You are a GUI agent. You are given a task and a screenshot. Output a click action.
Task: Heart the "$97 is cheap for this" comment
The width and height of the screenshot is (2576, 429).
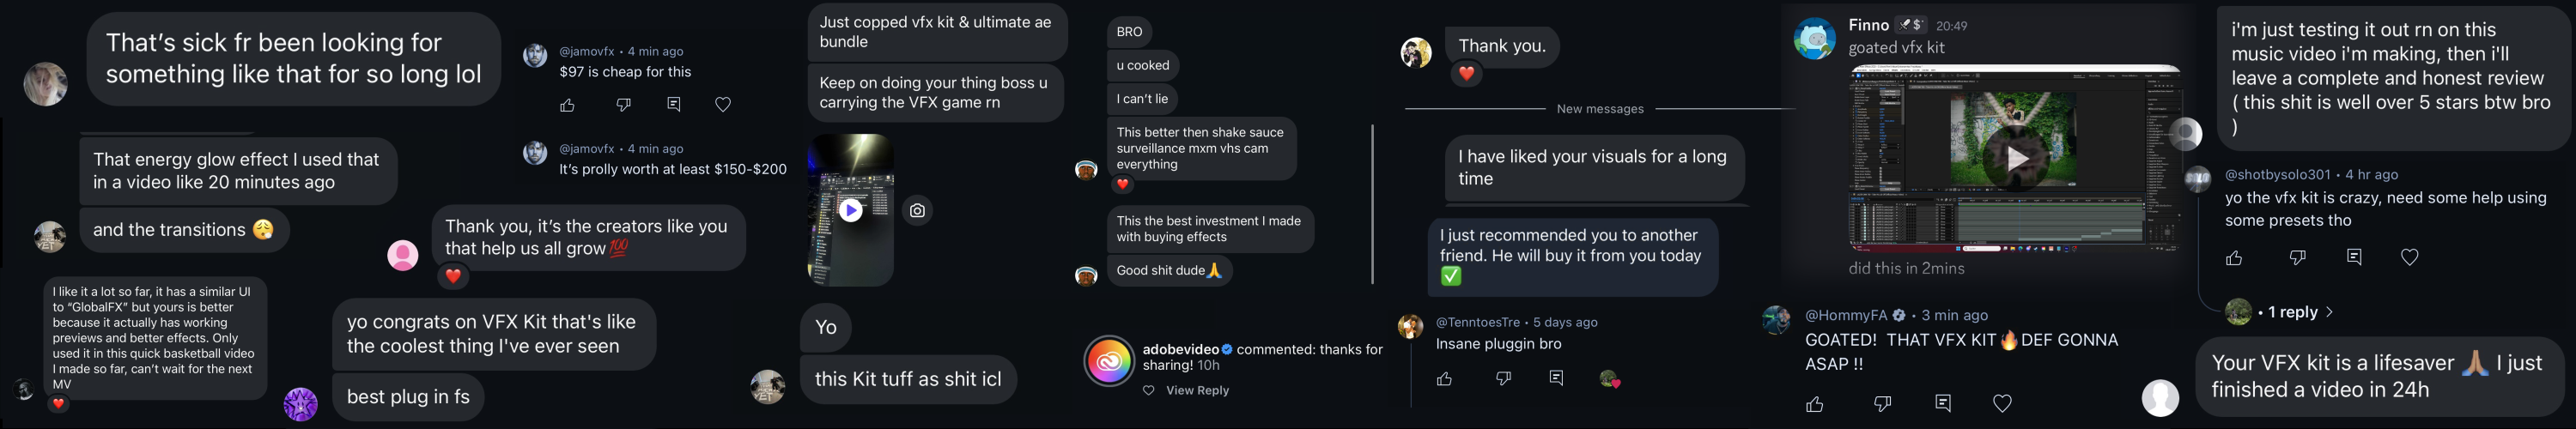723,105
